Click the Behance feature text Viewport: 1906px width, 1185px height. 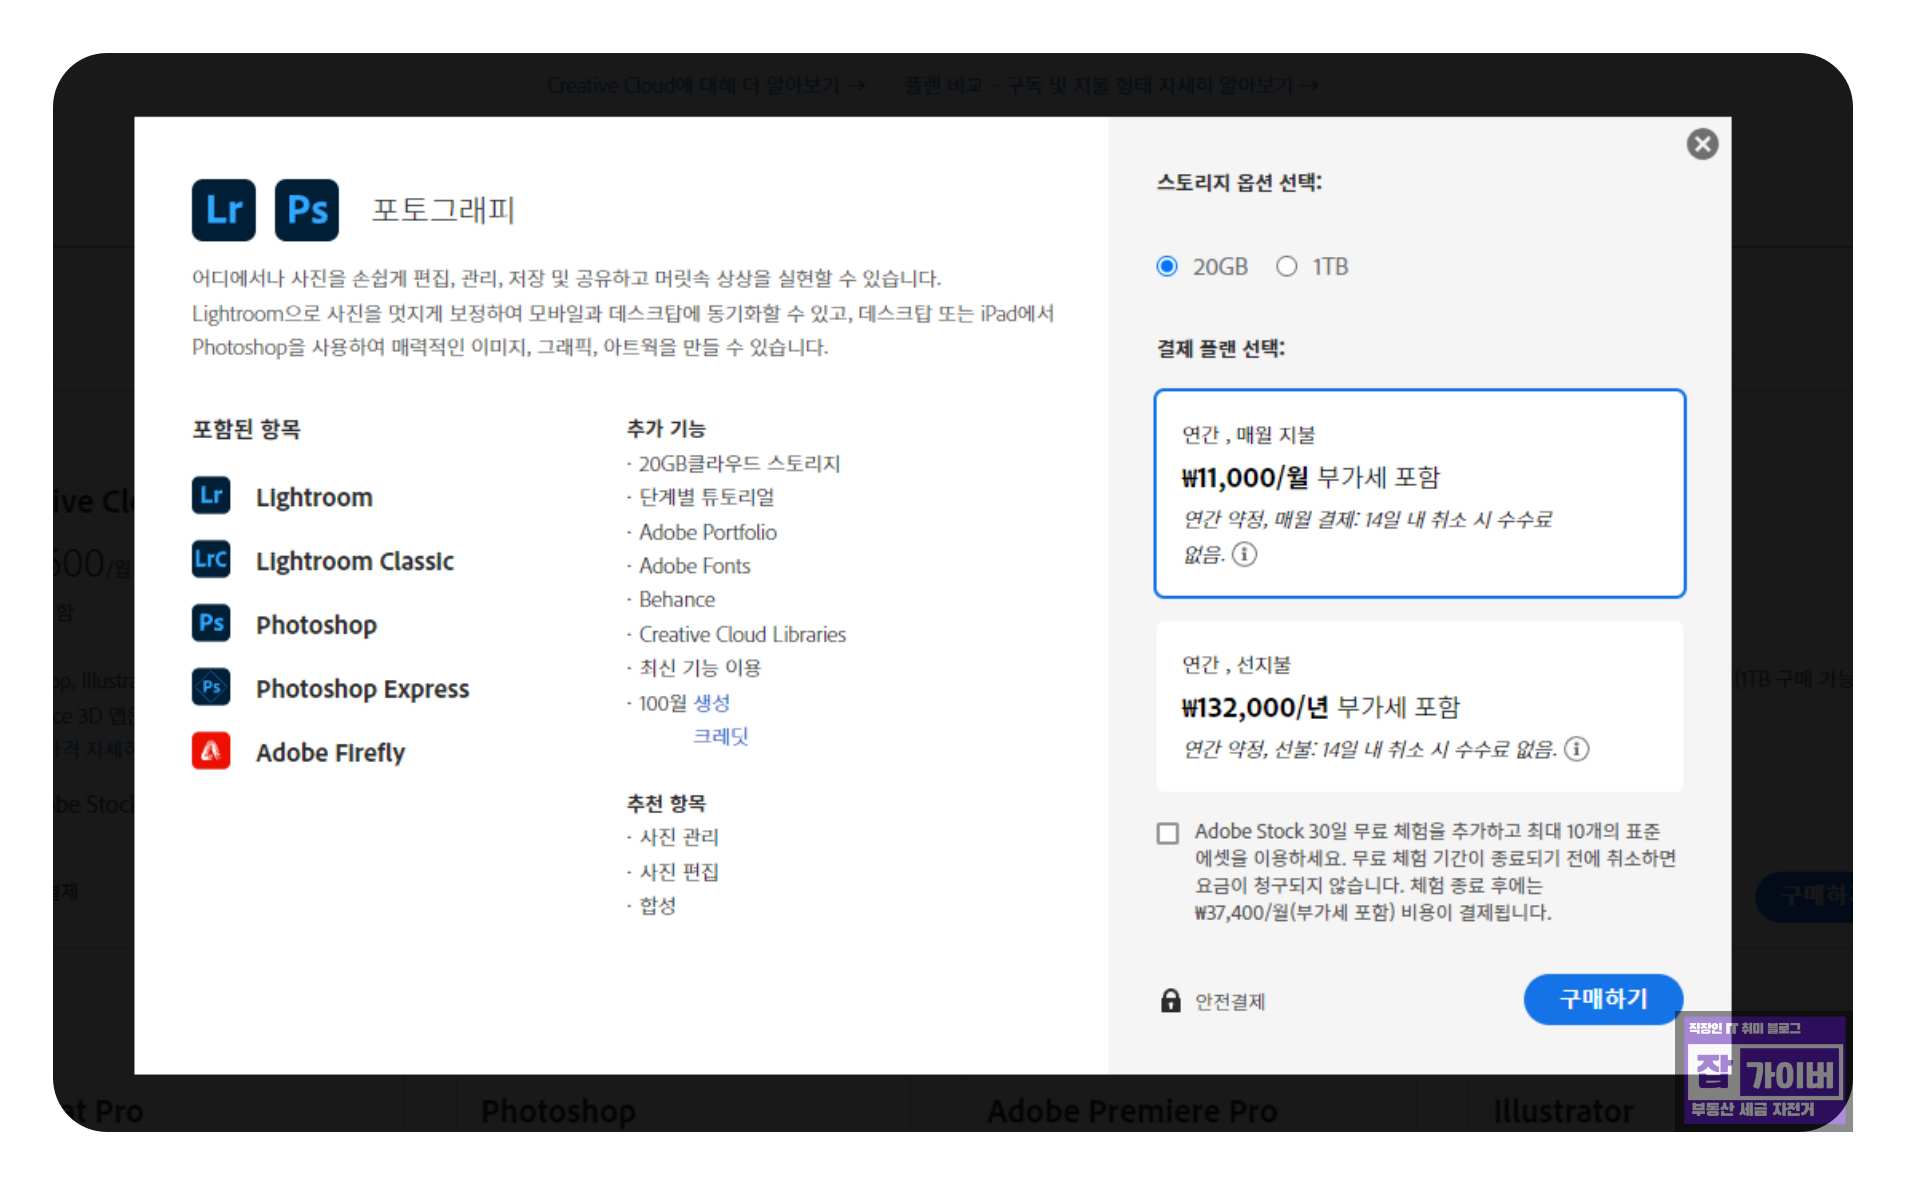(x=677, y=599)
